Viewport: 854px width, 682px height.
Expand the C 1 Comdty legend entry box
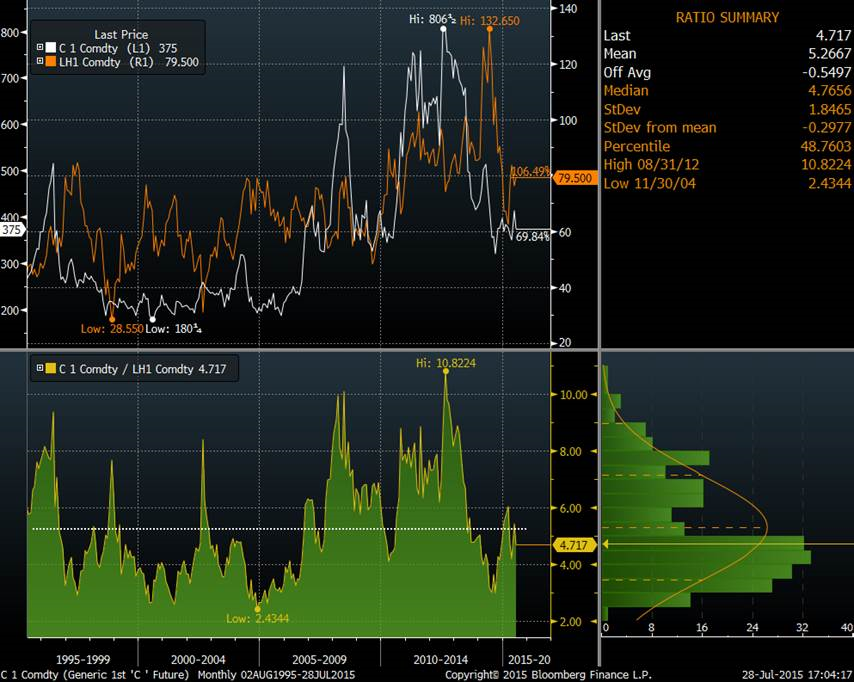pyautogui.click(x=40, y=48)
